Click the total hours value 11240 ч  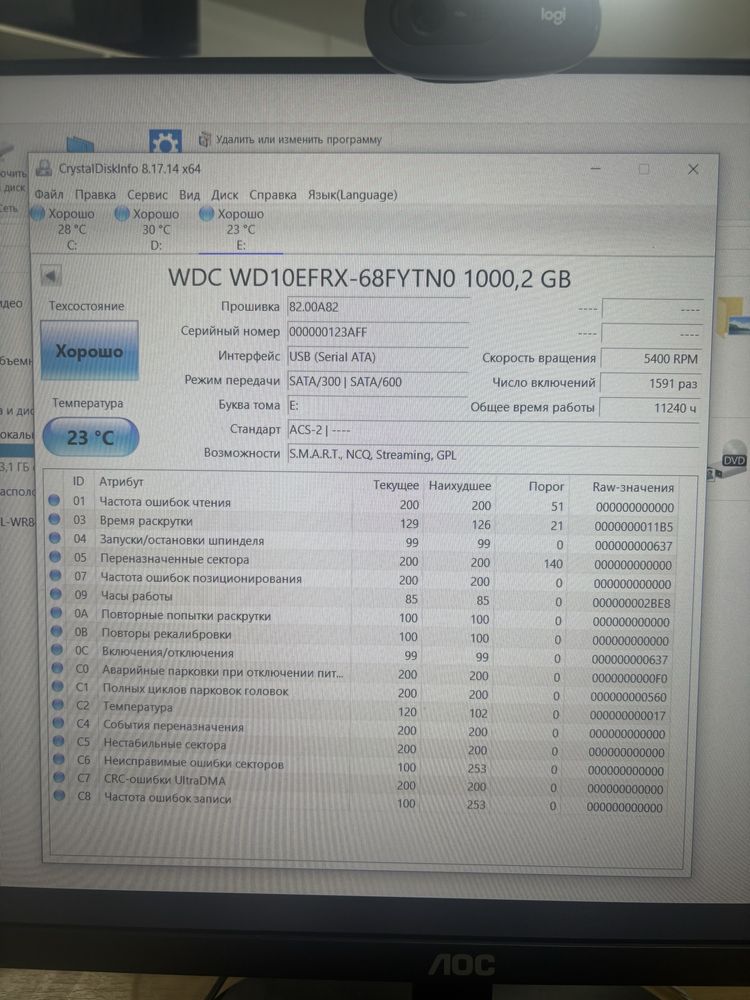tap(650, 408)
